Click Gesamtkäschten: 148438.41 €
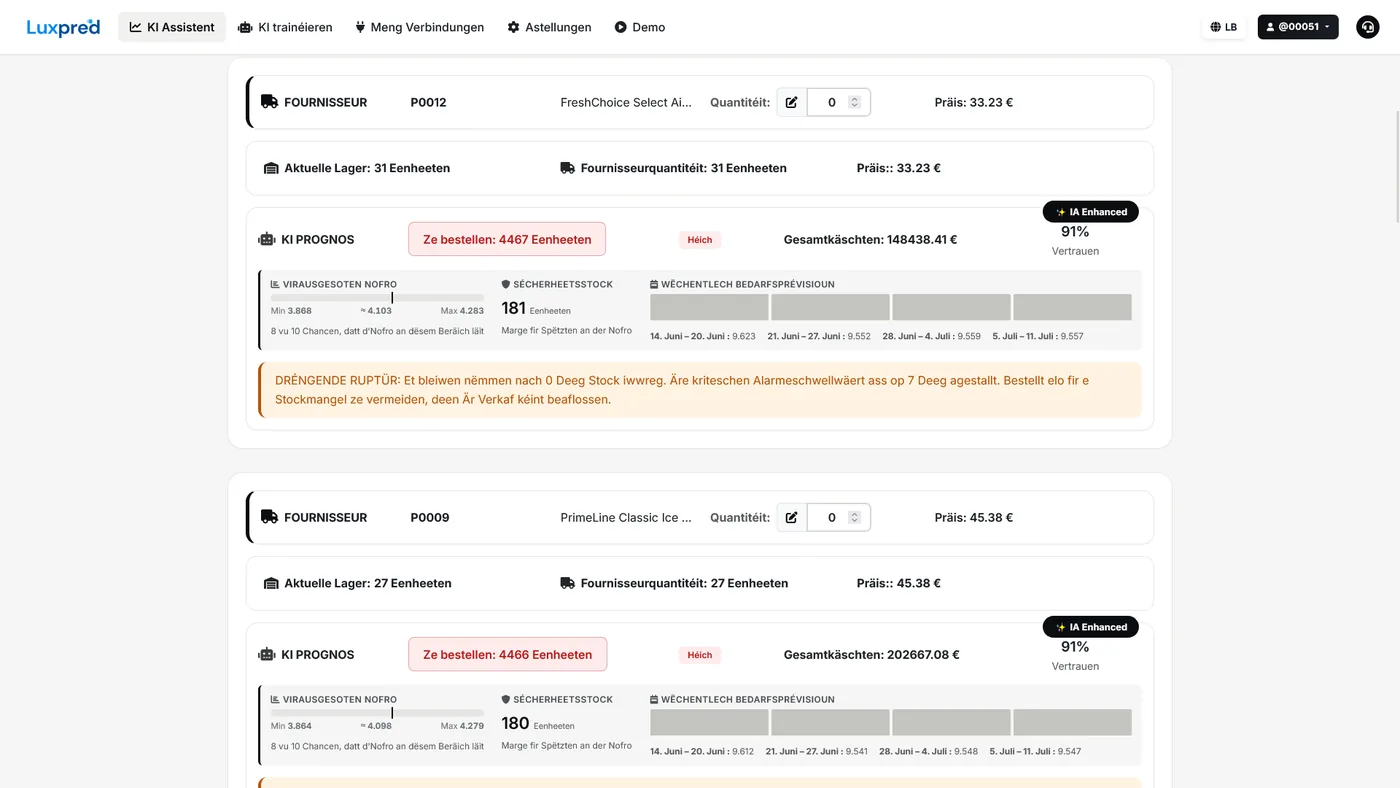The height and width of the screenshot is (788, 1400). (x=870, y=240)
